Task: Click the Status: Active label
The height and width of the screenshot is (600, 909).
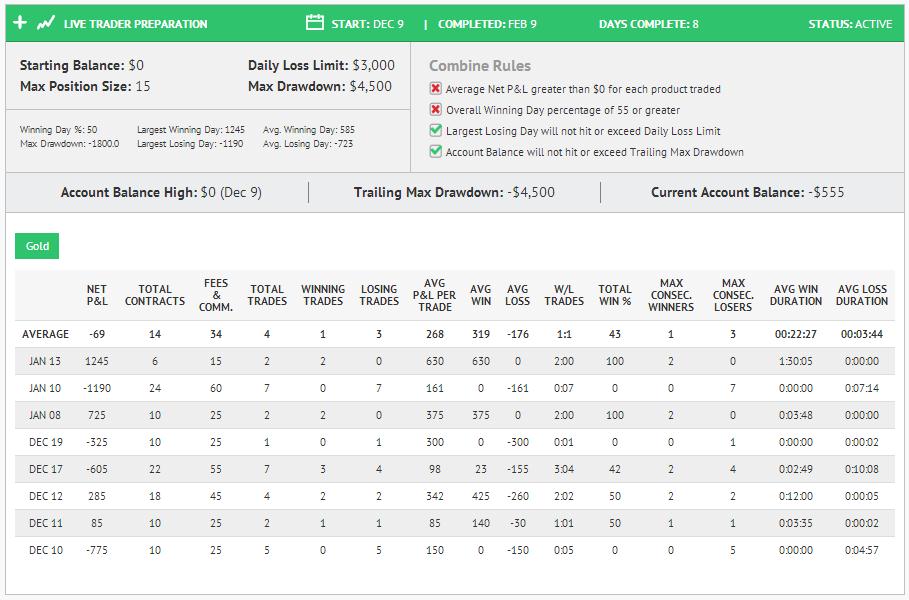Action: coord(850,24)
